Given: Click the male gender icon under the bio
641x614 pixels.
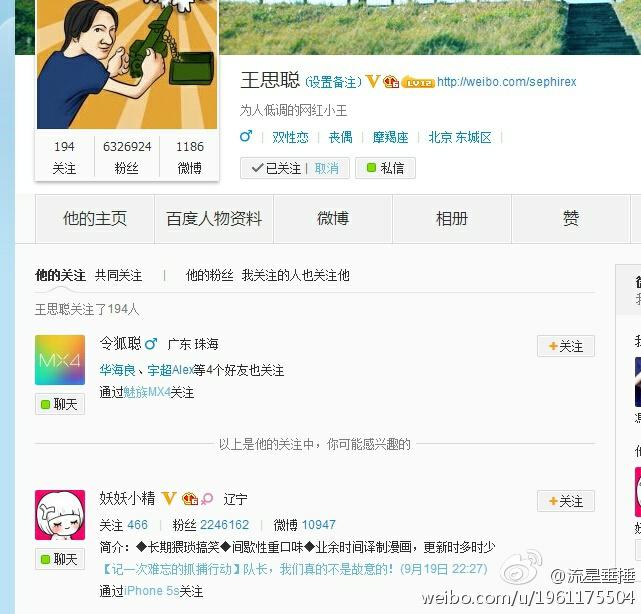Looking at the screenshot, I should (x=246, y=136).
